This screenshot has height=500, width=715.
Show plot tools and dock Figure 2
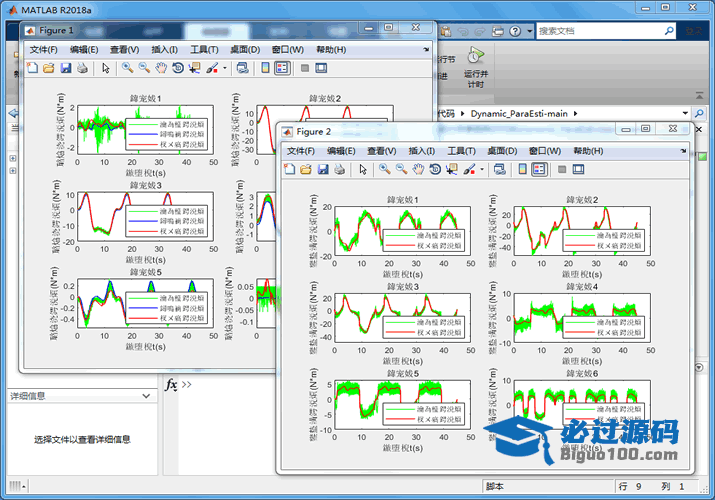click(579, 170)
